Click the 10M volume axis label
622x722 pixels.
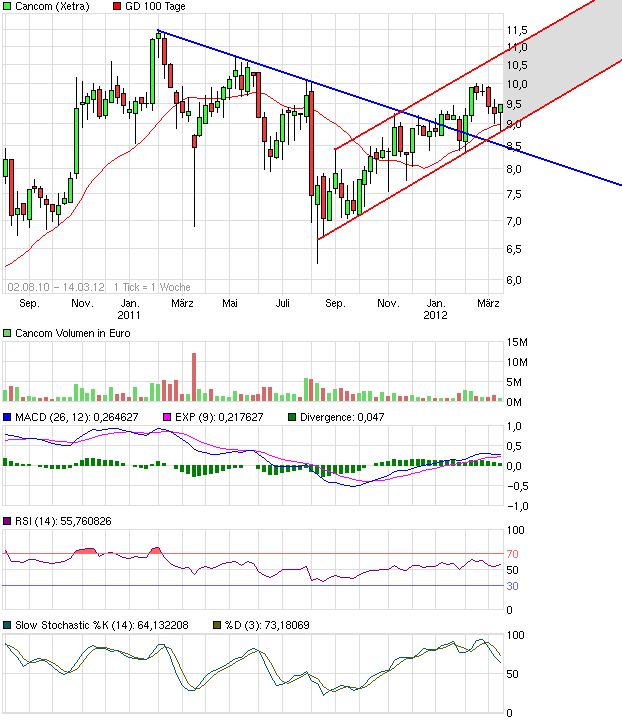(517, 362)
